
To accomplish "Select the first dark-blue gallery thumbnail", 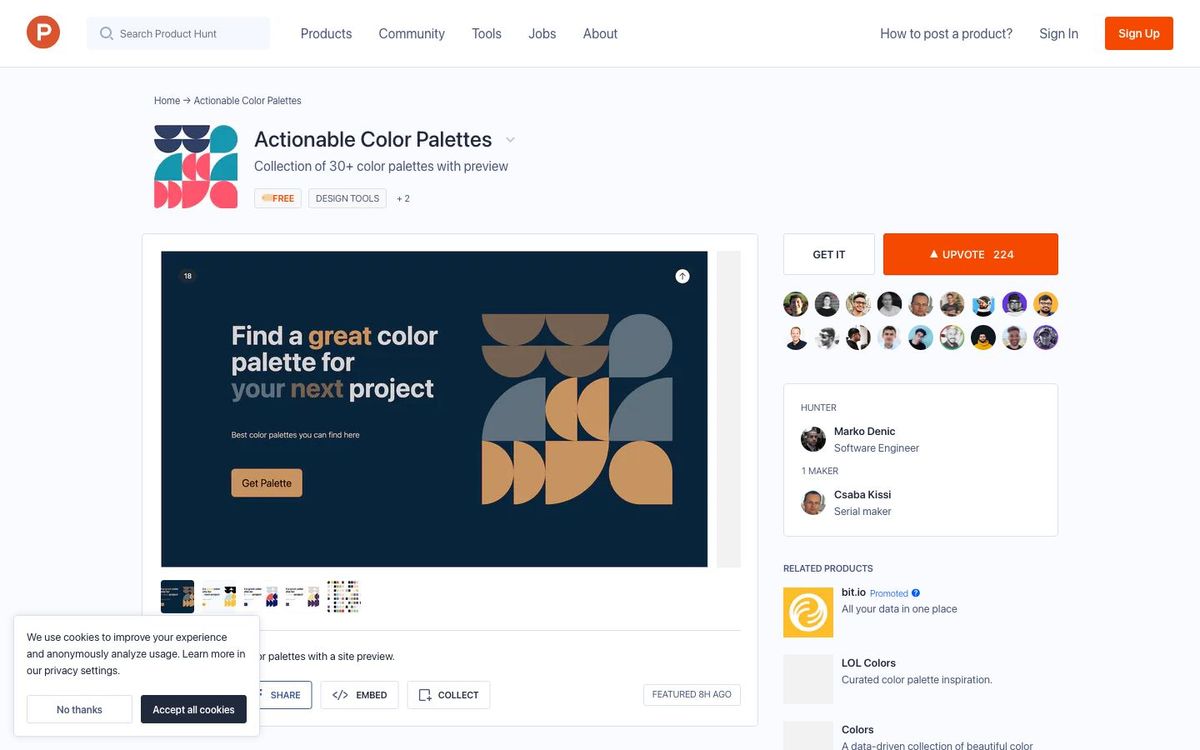I will pyautogui.click(x=177, y=596).
